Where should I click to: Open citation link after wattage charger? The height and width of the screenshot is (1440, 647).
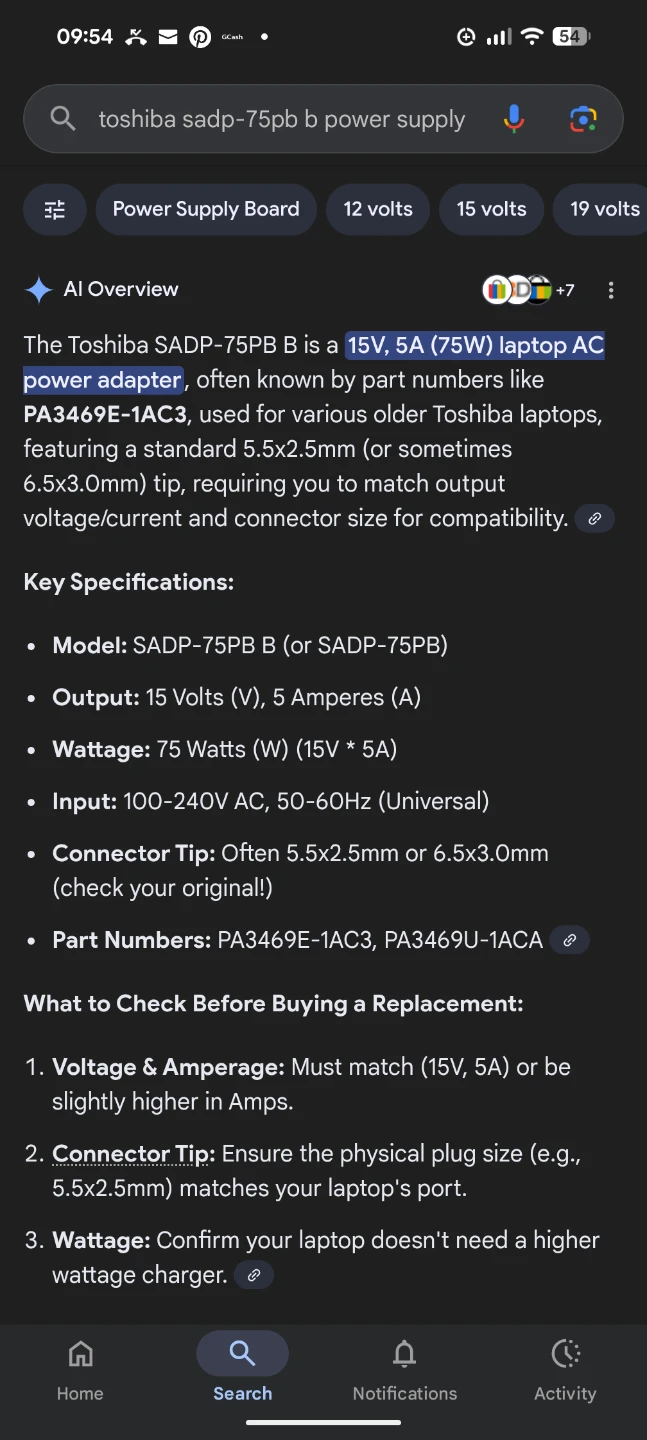tap(254, 1275)
